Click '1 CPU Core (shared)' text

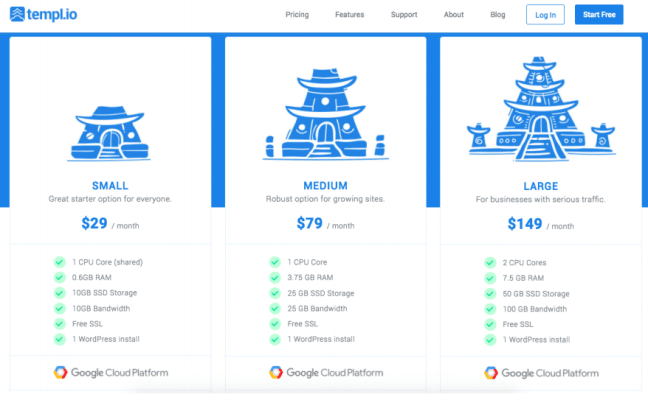(107, 262)
